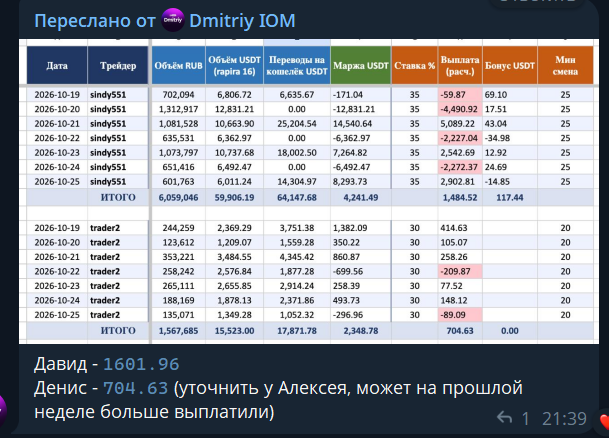This screenshot has width=609, height=438.
Task: Click the 69.10 bonus cell
Action: [510, 95]
